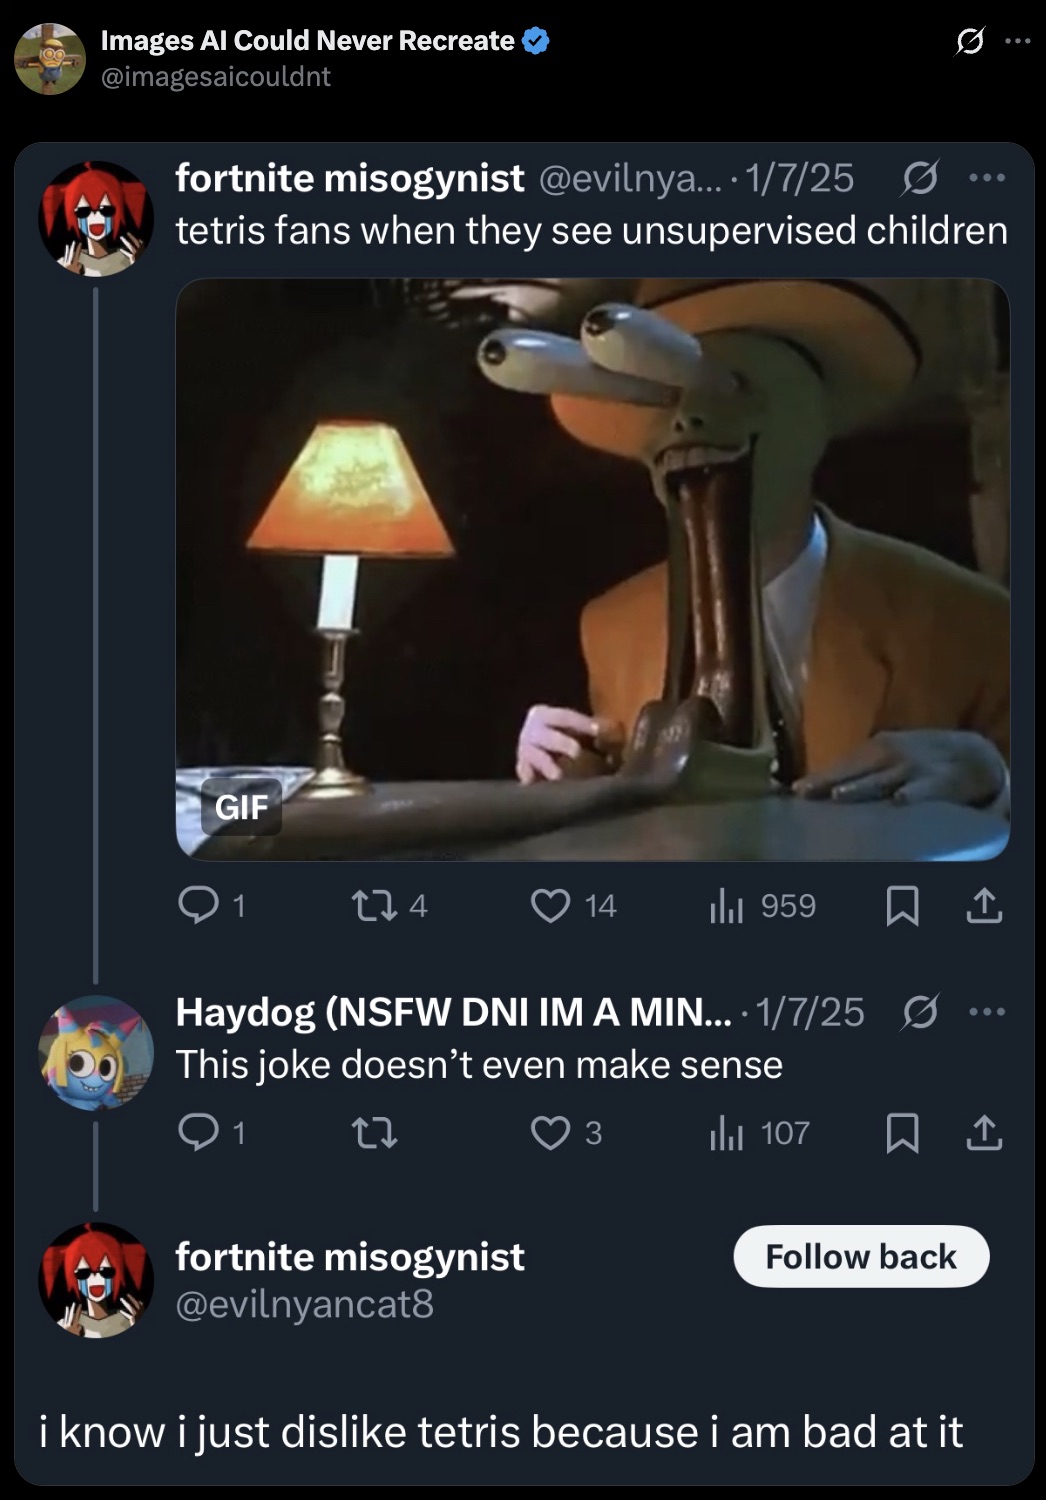Screen dimensions: 1046x1500
Task: View the 1/7/25 timestamp on Haydog's reply
Action: (806, 1013)
